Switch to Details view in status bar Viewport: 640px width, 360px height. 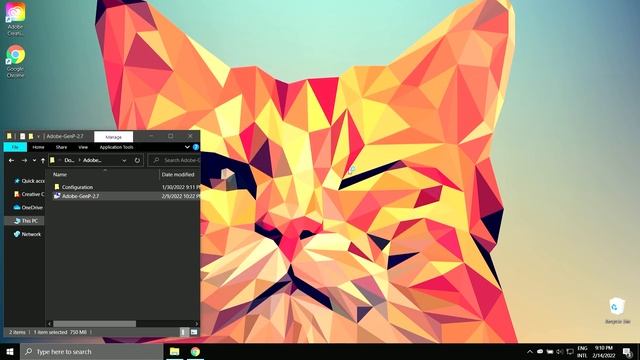click(184, 332)
